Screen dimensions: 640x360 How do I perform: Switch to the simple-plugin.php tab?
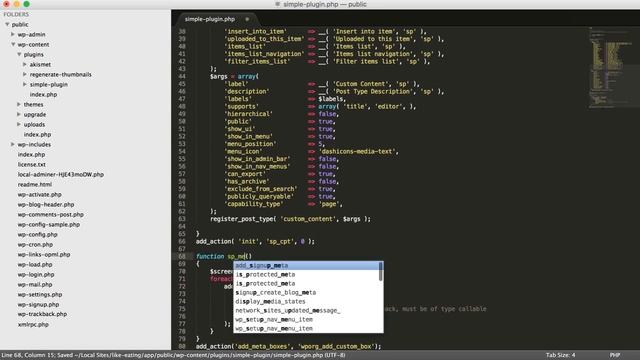tap(210, 19)
